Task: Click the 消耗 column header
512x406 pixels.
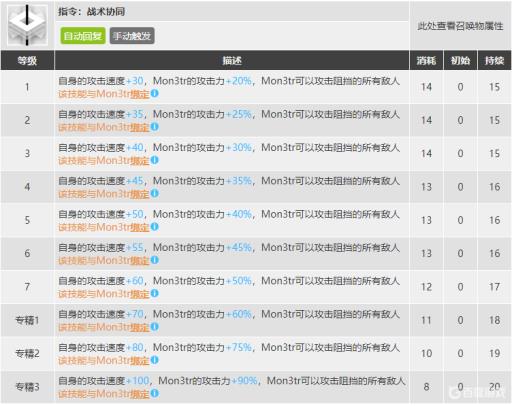Action: coord(426,60)
